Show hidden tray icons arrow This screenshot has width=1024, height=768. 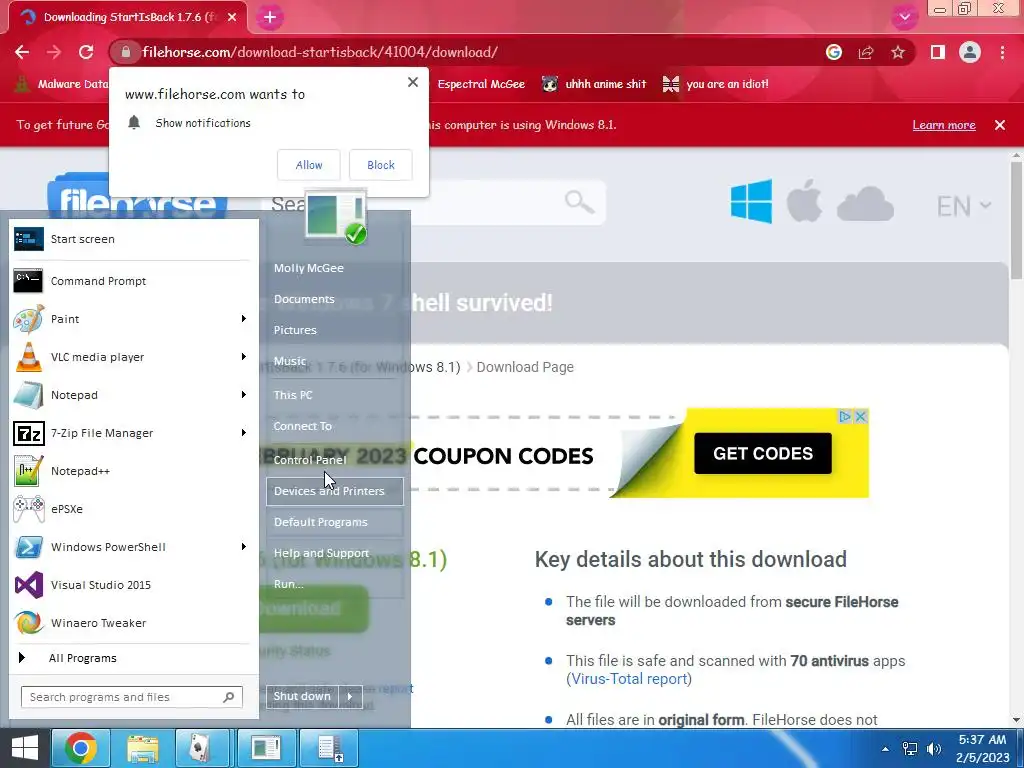click(885, 749)
